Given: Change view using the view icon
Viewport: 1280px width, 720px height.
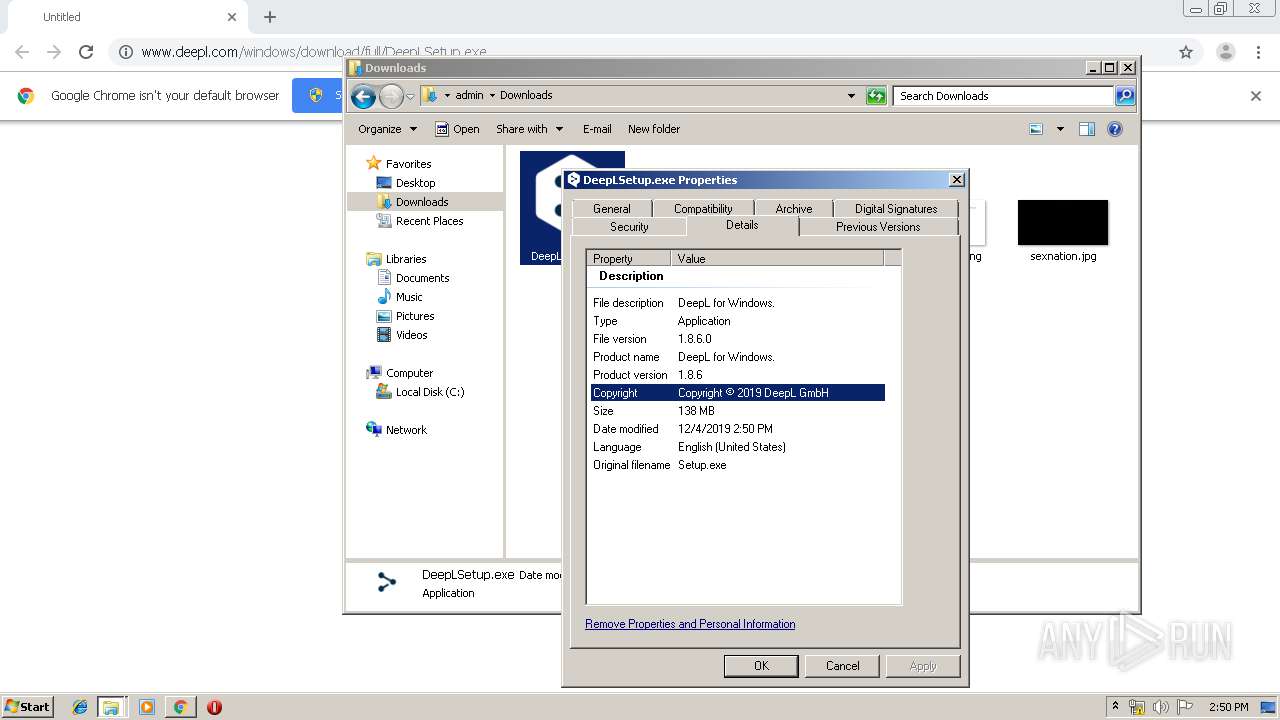Looking at the screenshot, I should (1036, 129).
